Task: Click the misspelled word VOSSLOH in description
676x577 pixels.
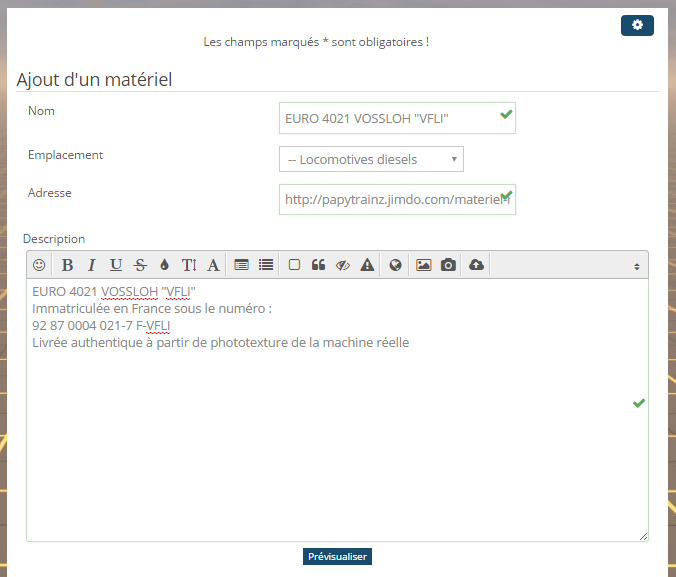Action: (x=129, y=292)
